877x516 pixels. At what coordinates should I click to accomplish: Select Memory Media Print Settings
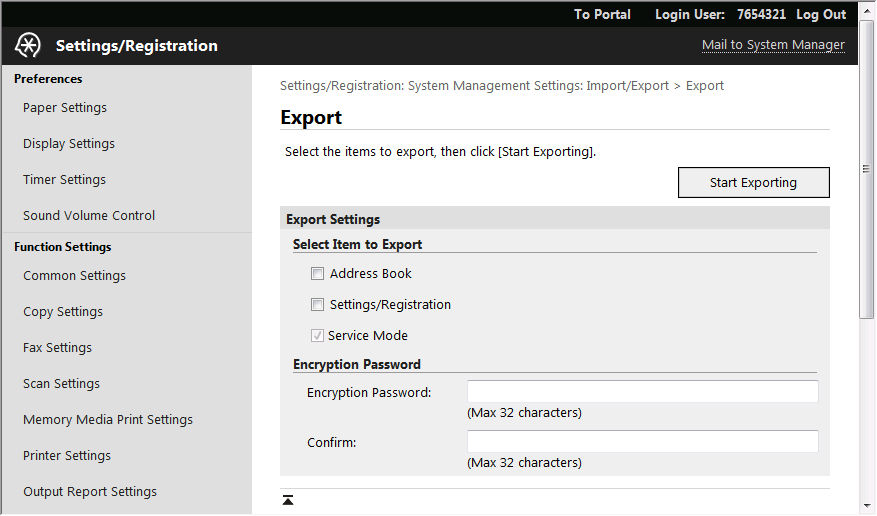(x=108, y=419)
